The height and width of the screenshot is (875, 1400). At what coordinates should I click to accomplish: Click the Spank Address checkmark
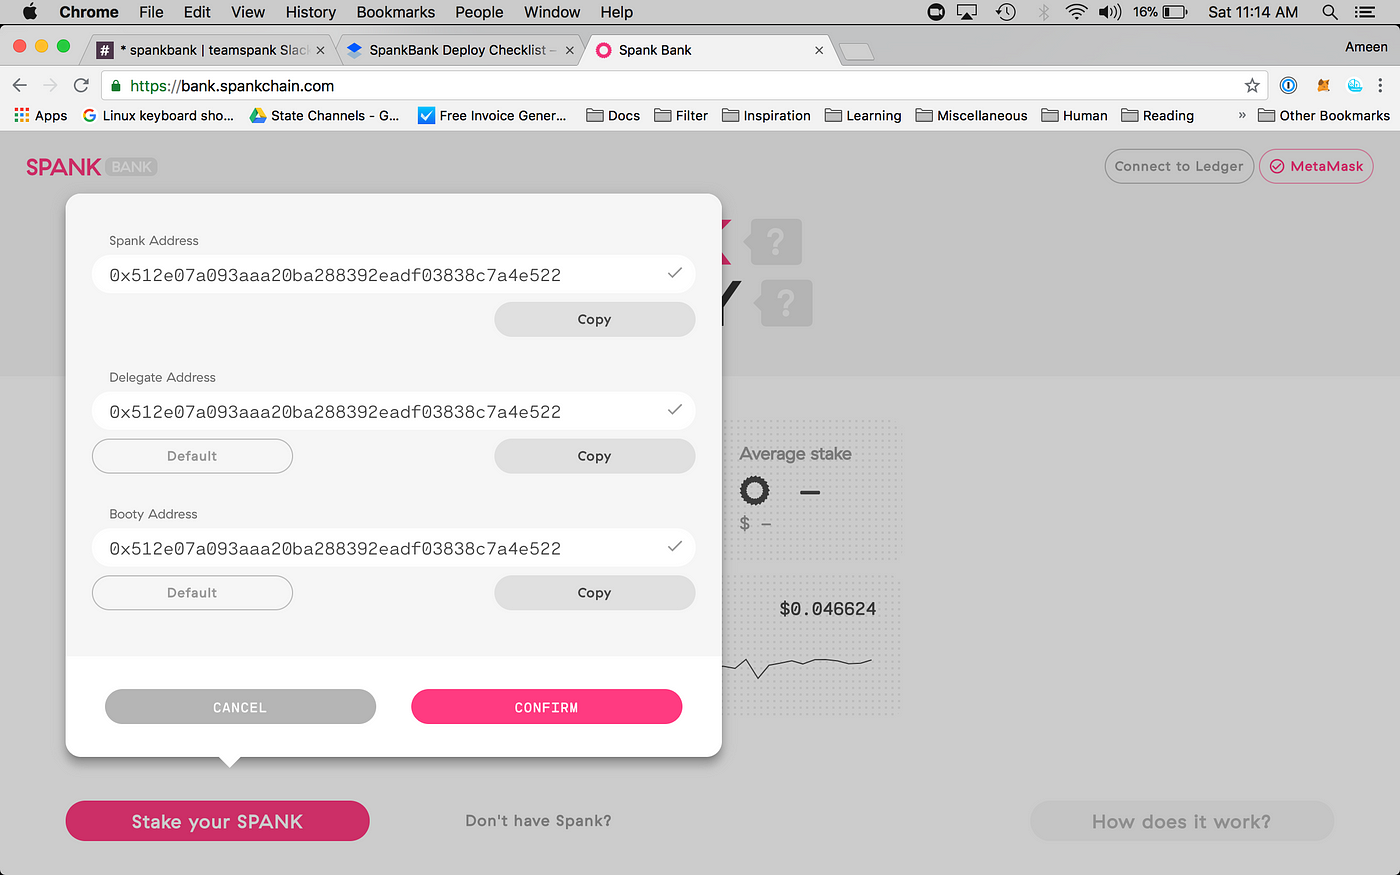click(x=675, y=273)
